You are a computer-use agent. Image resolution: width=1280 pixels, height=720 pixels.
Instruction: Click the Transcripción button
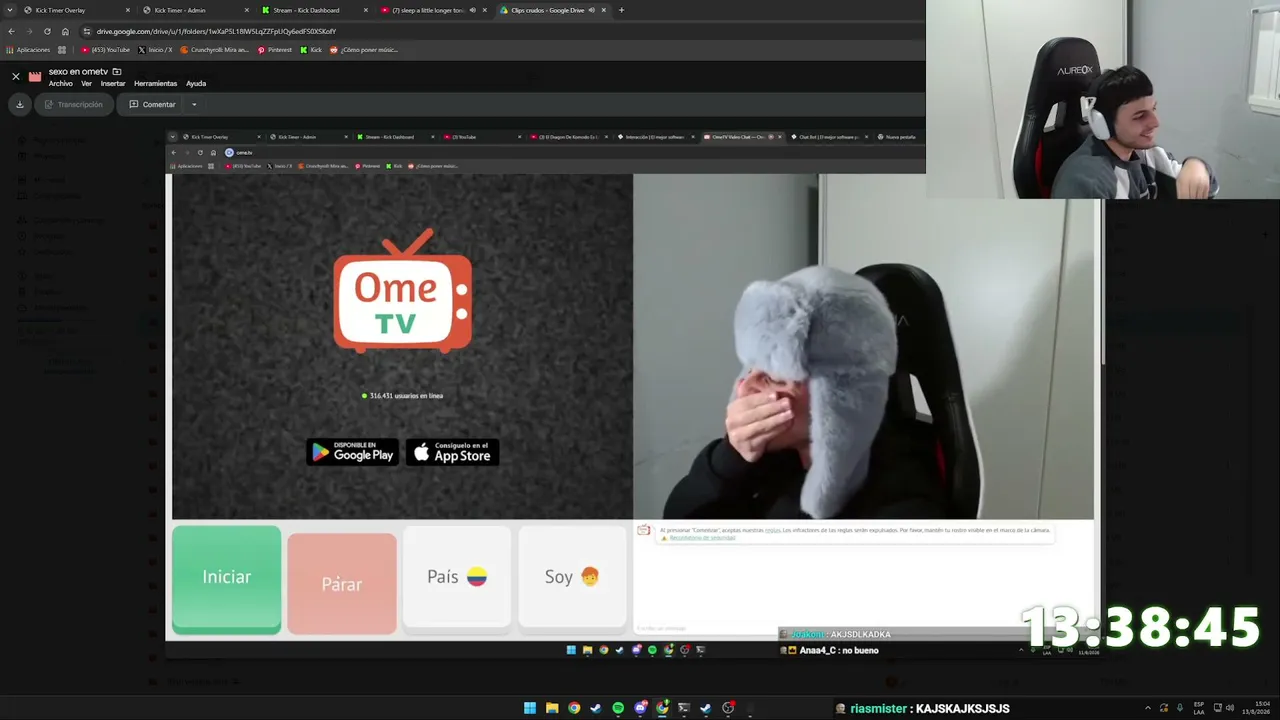[73, 104]
